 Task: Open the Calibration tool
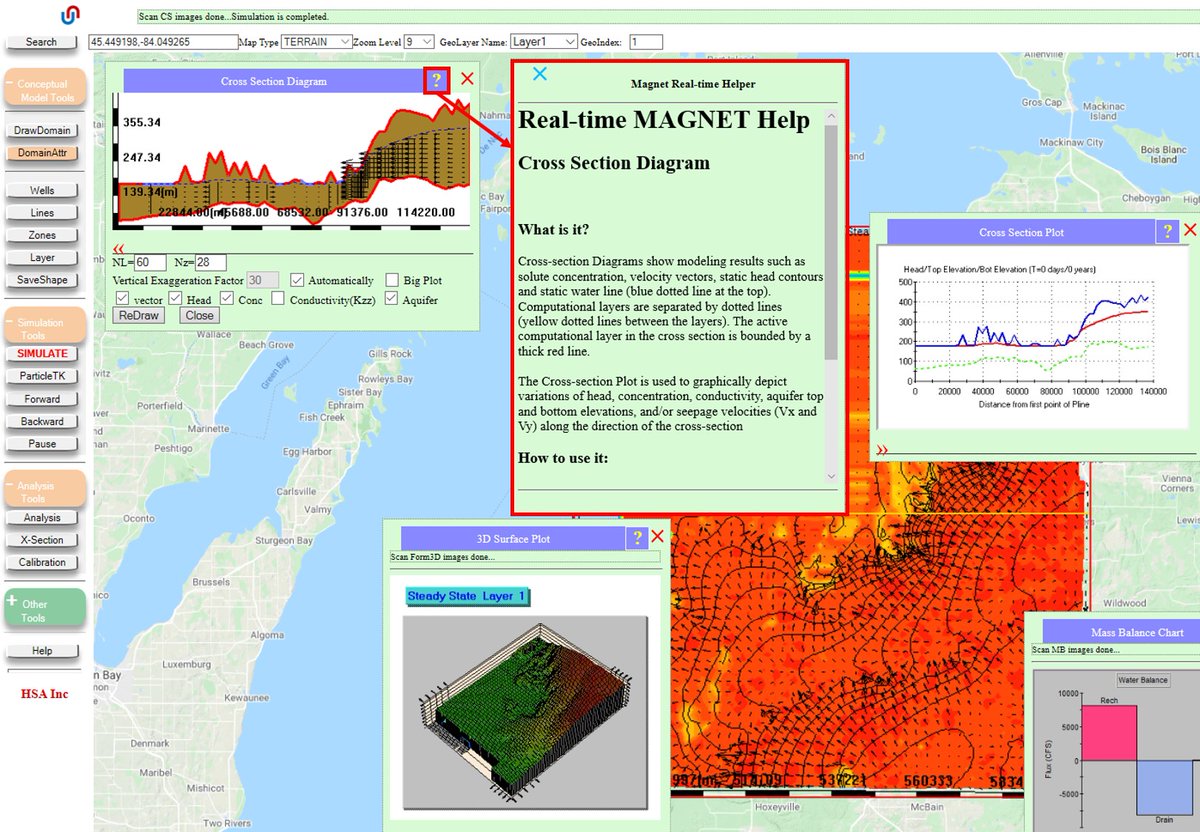click(41, 562)
